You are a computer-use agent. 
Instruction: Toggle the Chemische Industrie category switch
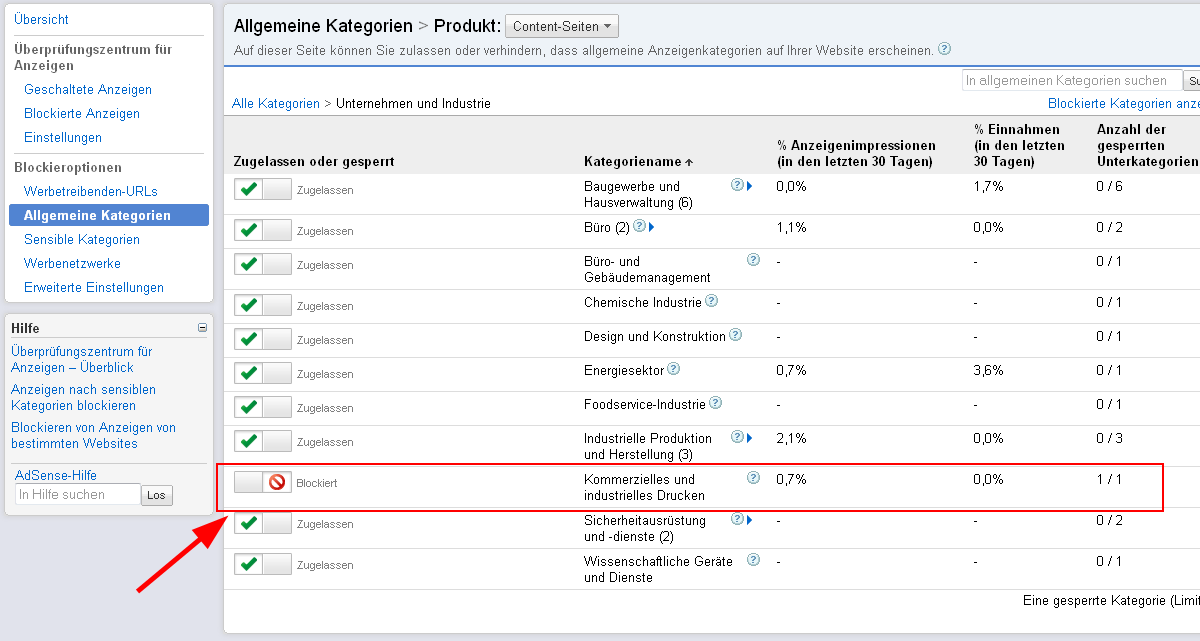263,305
